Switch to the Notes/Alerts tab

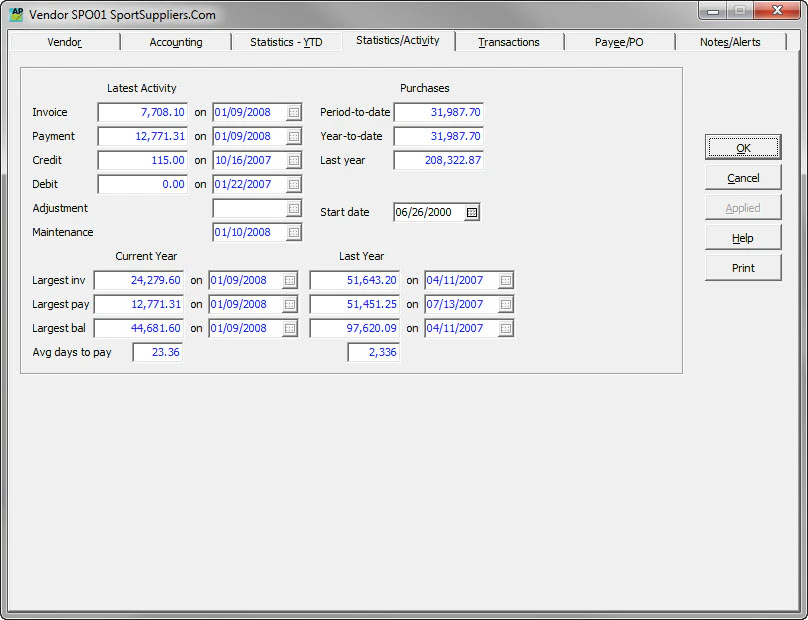pyautogui.click(x=730, y=42)
